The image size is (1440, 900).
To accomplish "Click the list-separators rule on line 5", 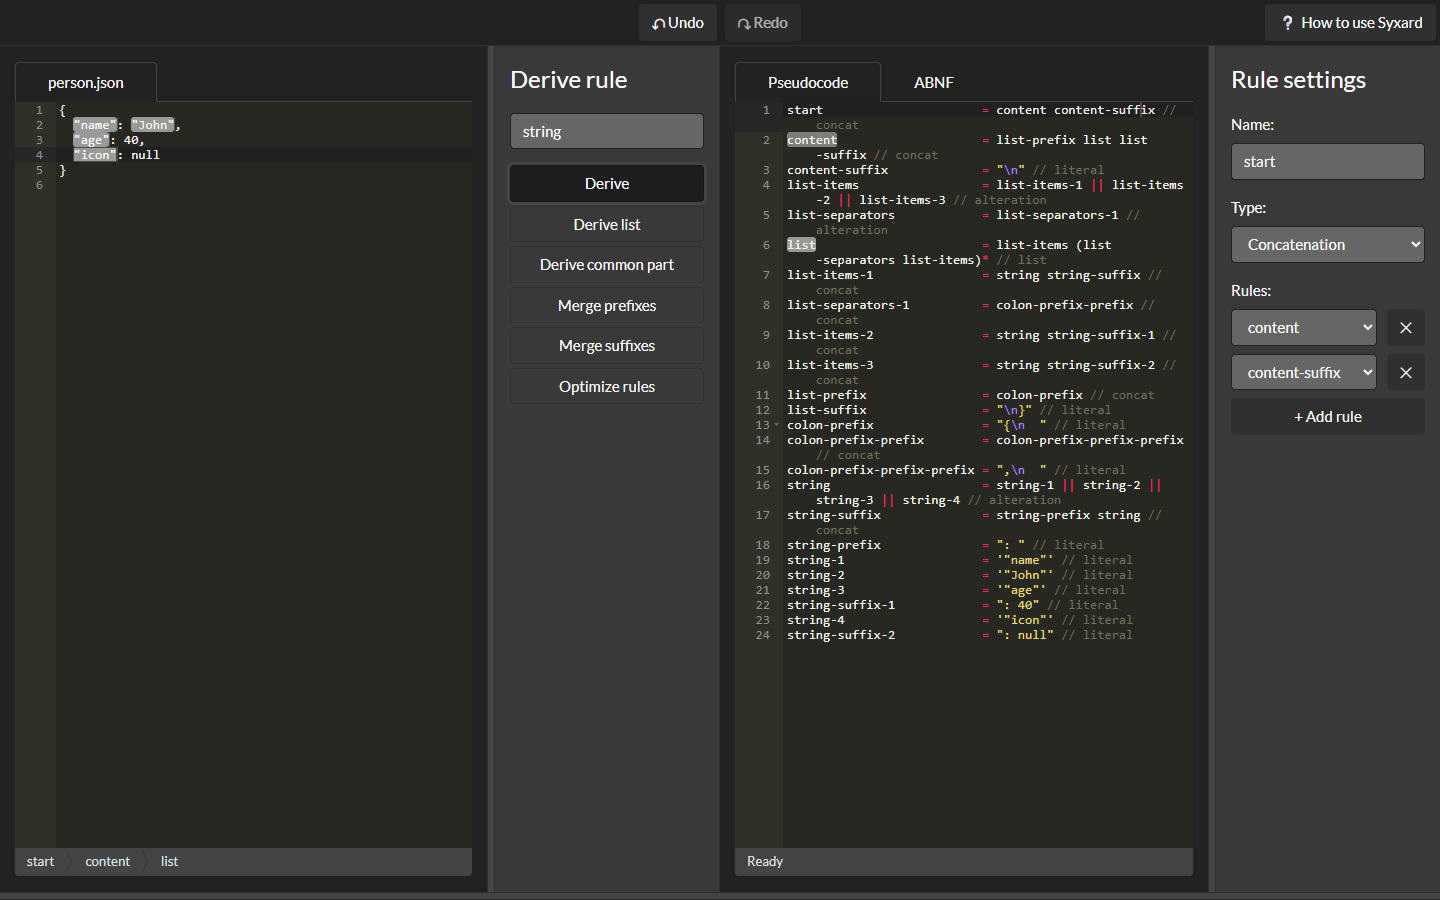I will click(x=841, y=215).
